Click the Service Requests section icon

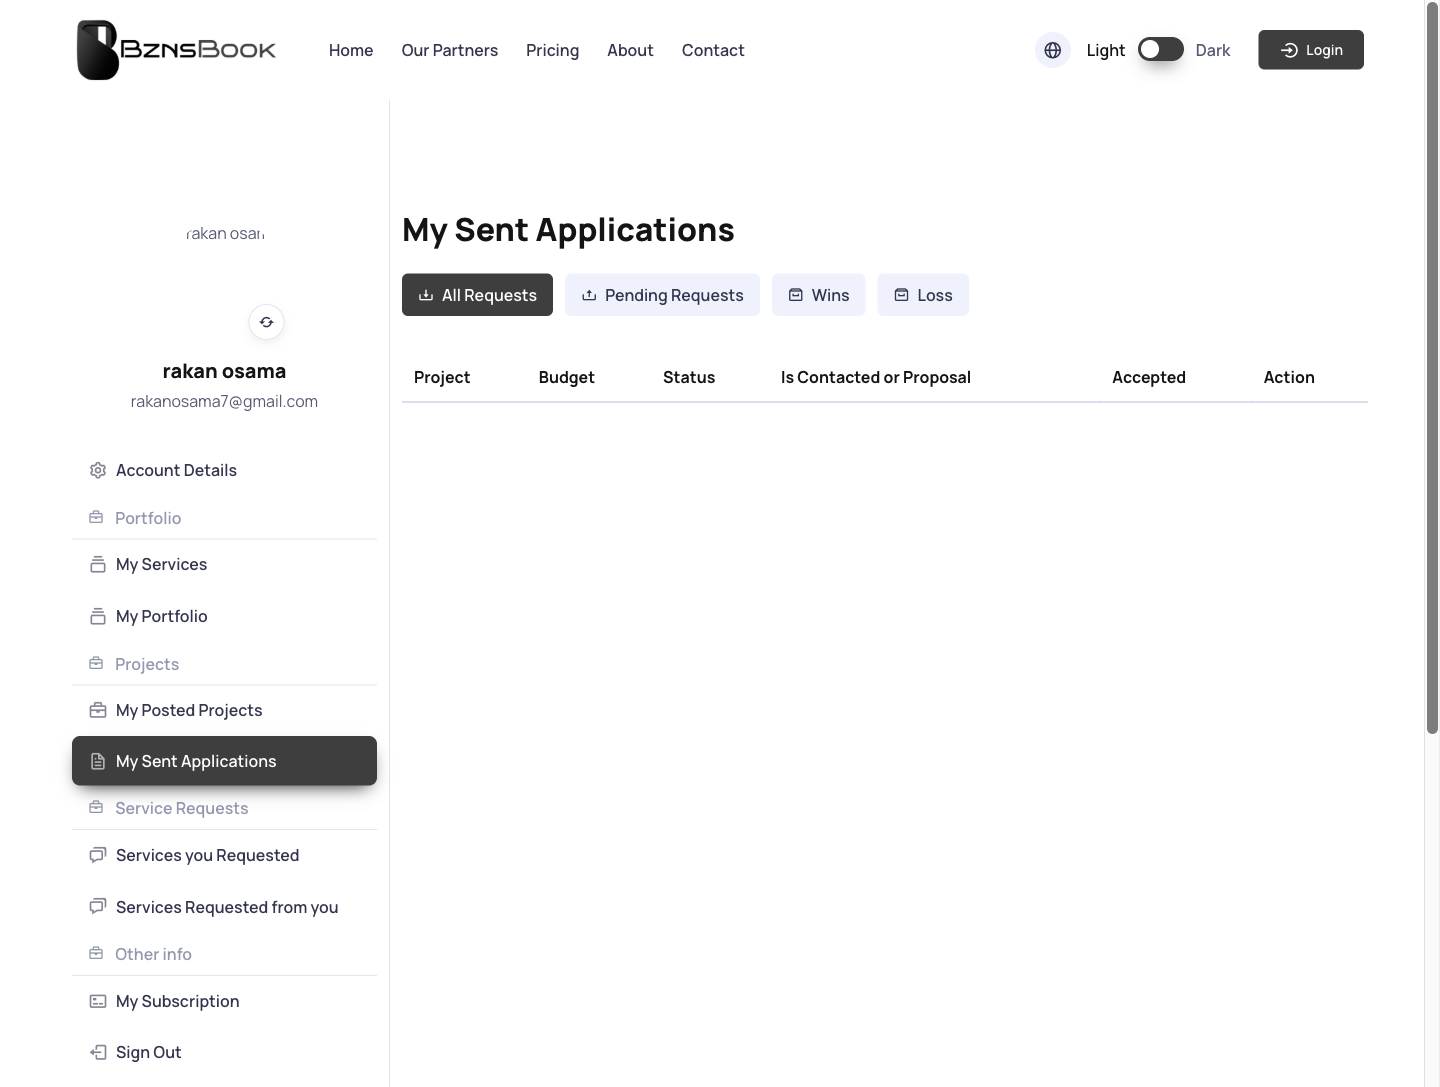click(96, 807)
